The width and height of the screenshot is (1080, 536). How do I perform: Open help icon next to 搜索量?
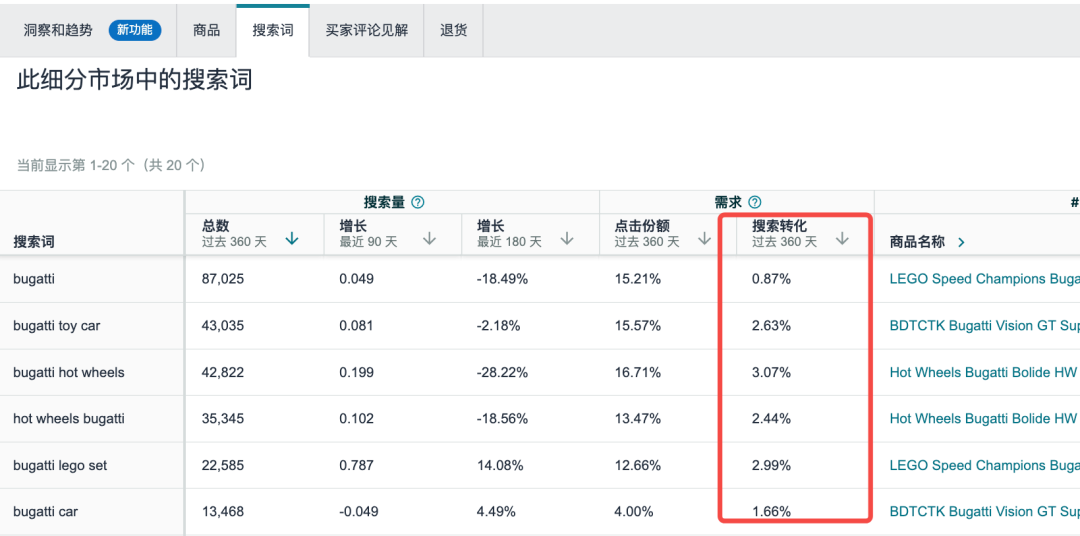click(x=417, y=203)
